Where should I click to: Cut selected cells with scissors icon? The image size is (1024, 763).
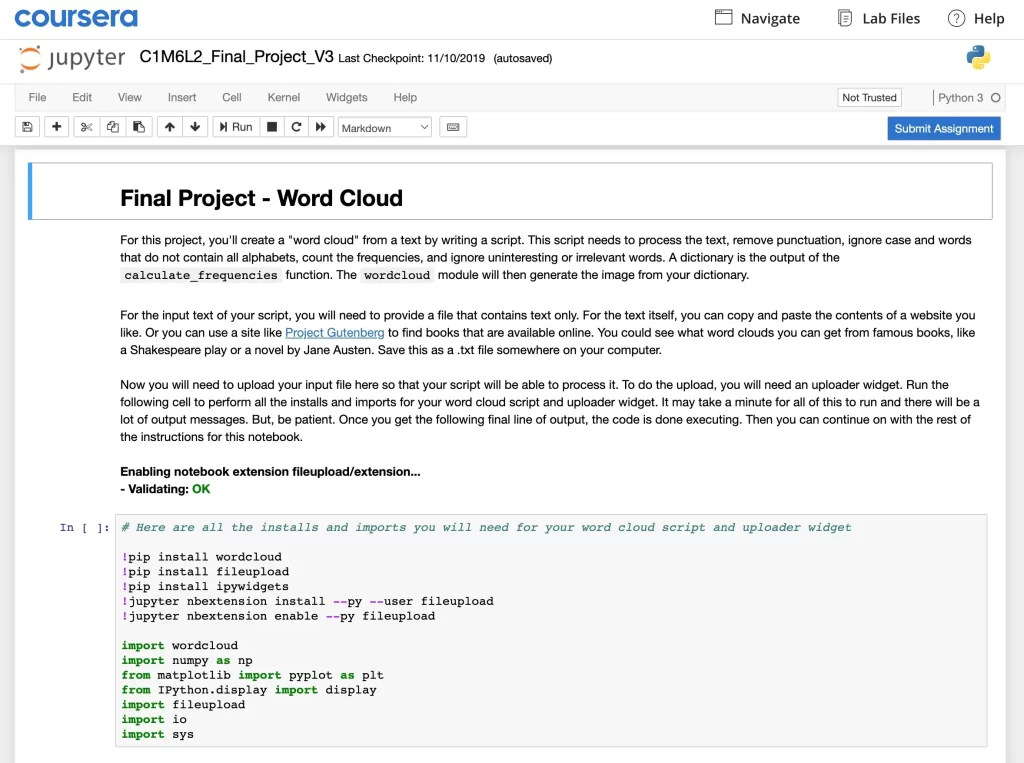click(86, 127)
